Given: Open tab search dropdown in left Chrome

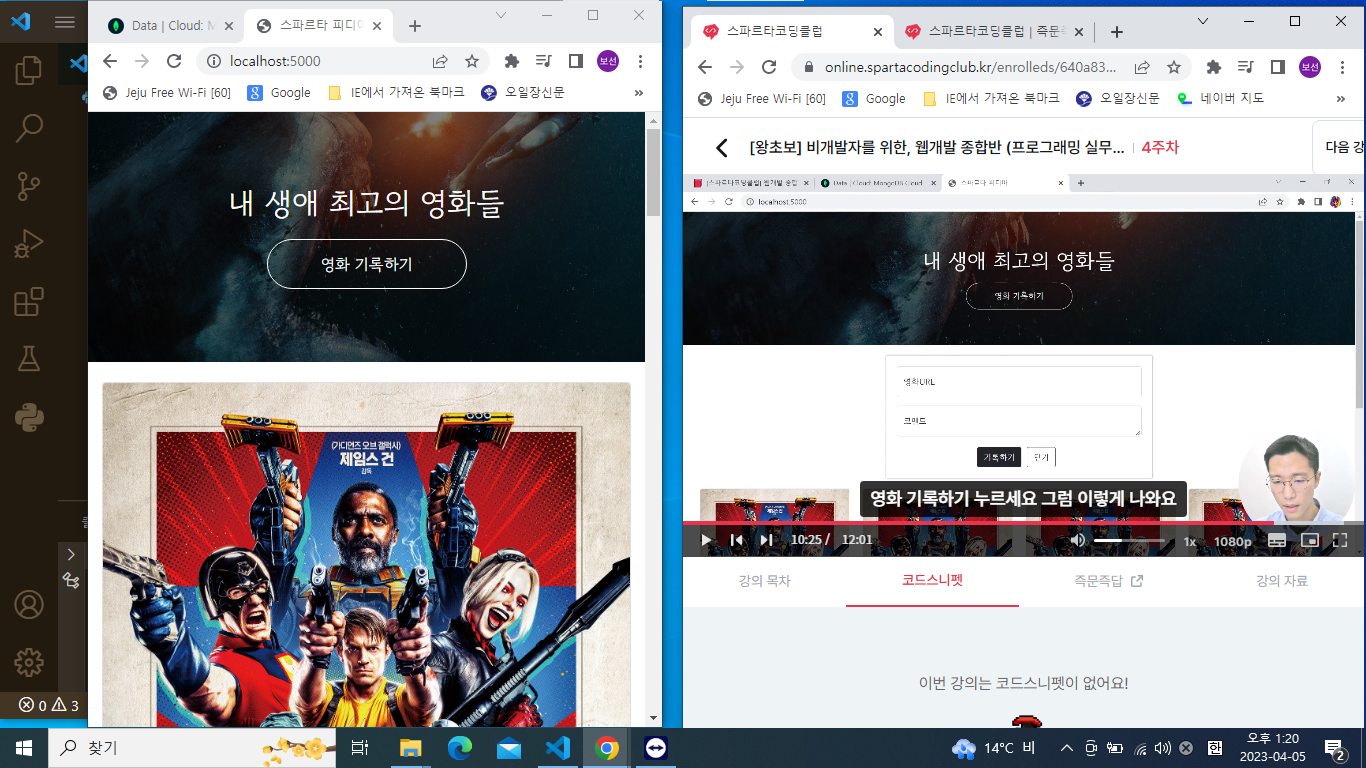Looking at the screenshot, I should pos(501,15).
